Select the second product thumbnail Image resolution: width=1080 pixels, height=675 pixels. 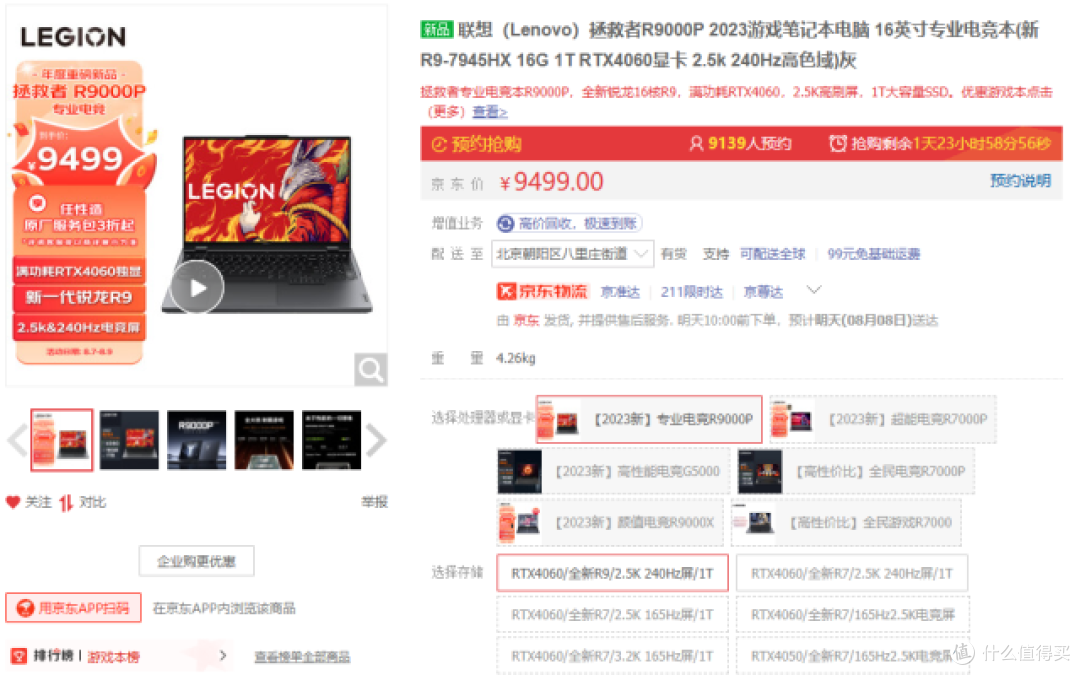[x=129, y=440]
